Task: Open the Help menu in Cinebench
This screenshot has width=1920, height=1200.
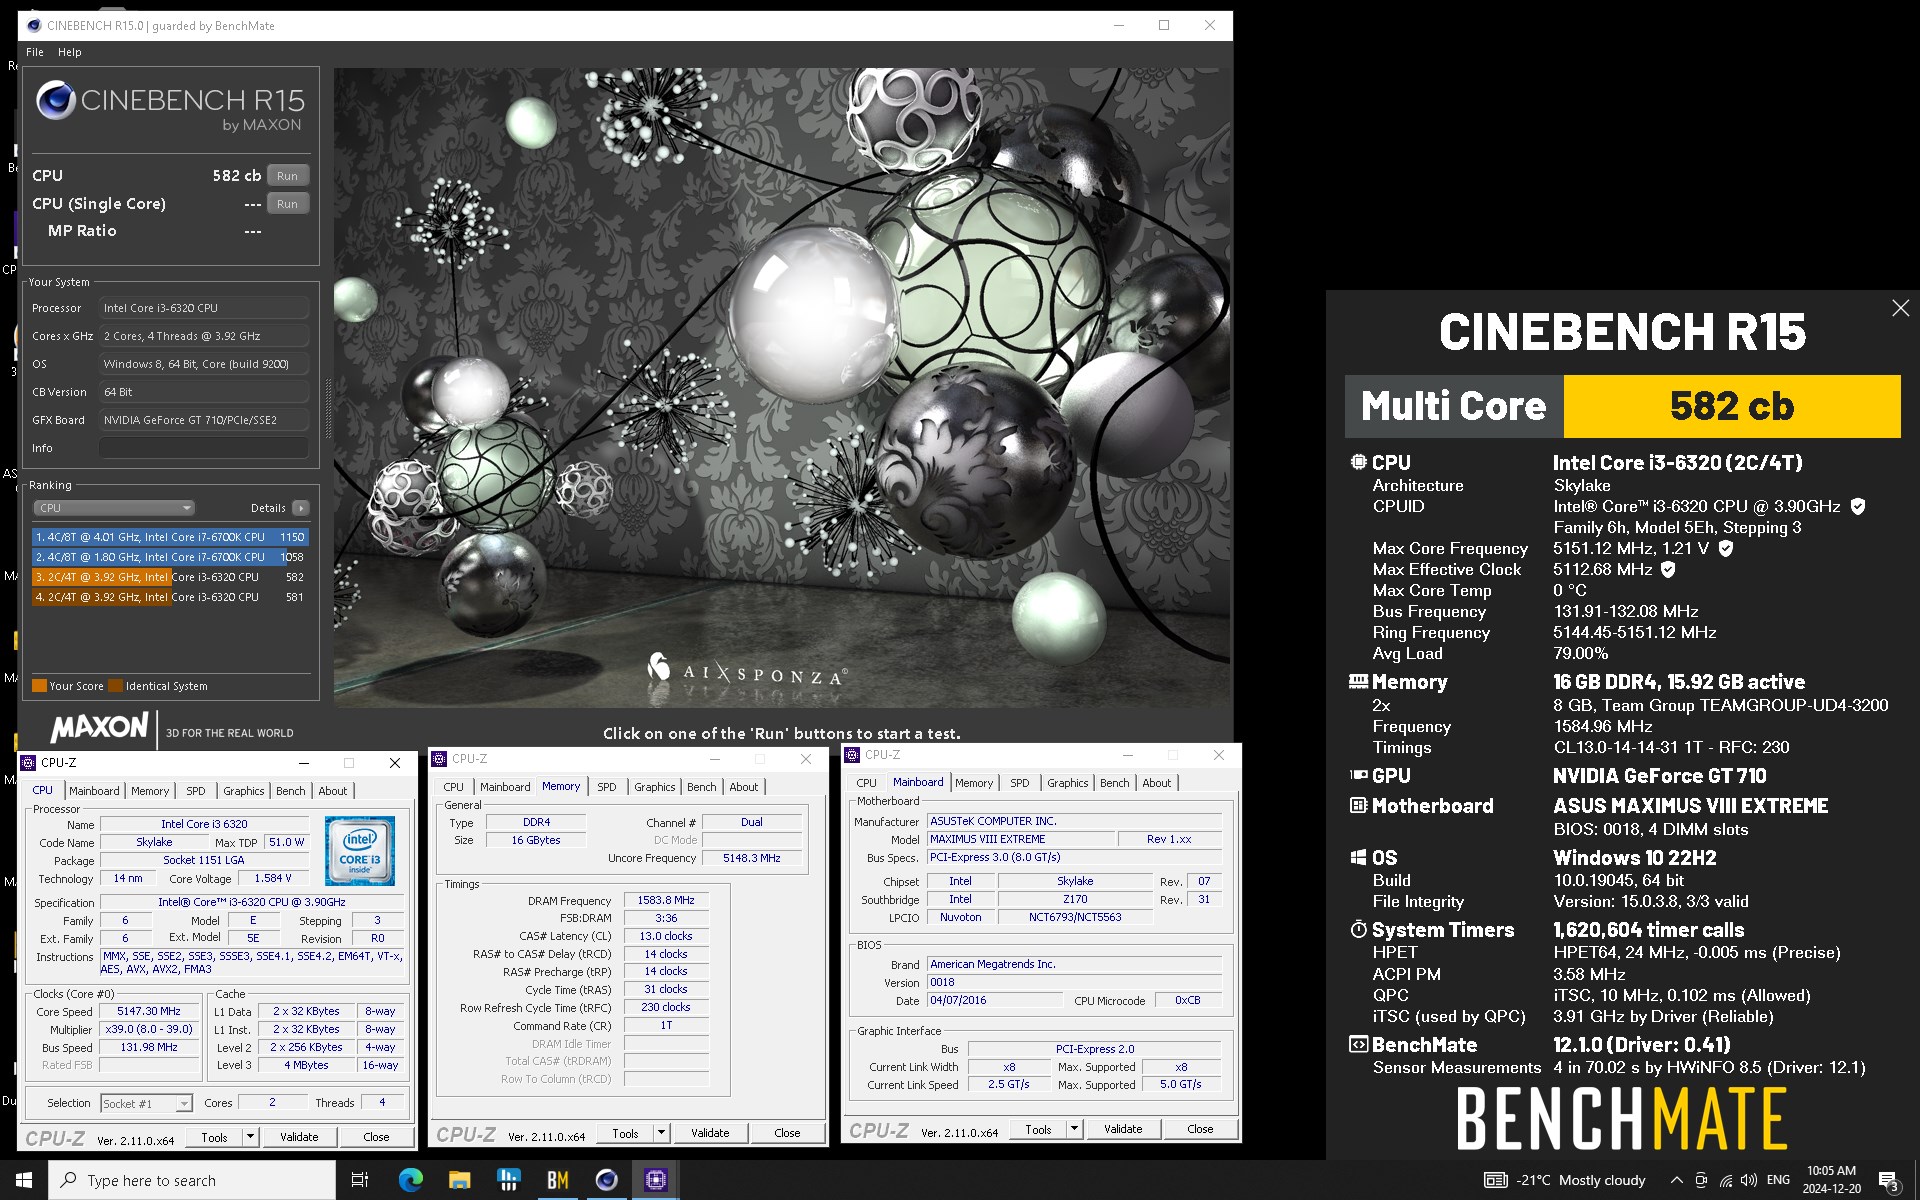Action: (x=70, y=52)
